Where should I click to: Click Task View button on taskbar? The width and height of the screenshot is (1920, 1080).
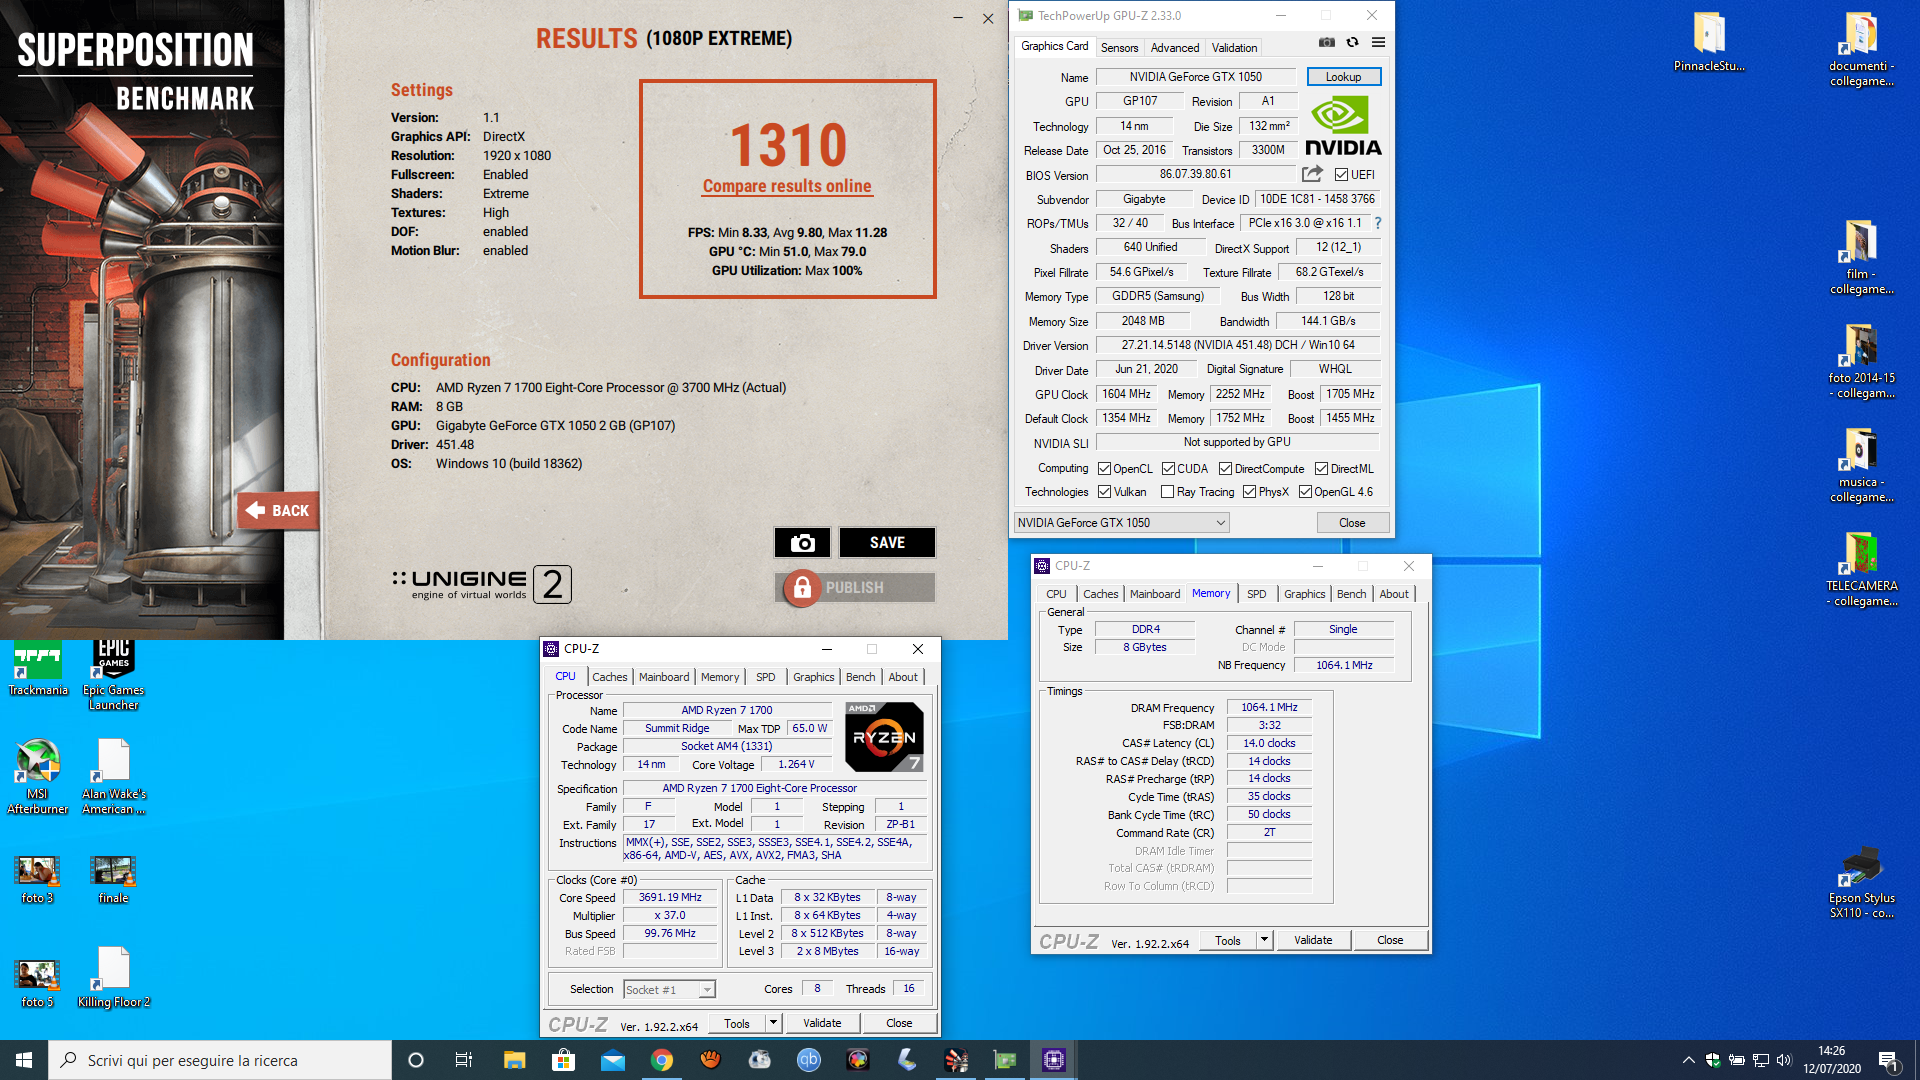pos(464,1060)
